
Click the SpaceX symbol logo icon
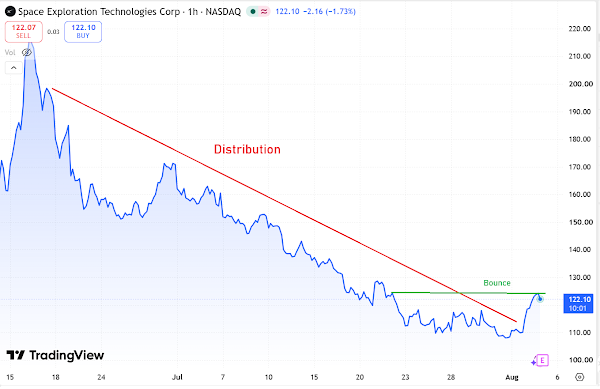tap(10, 11)
